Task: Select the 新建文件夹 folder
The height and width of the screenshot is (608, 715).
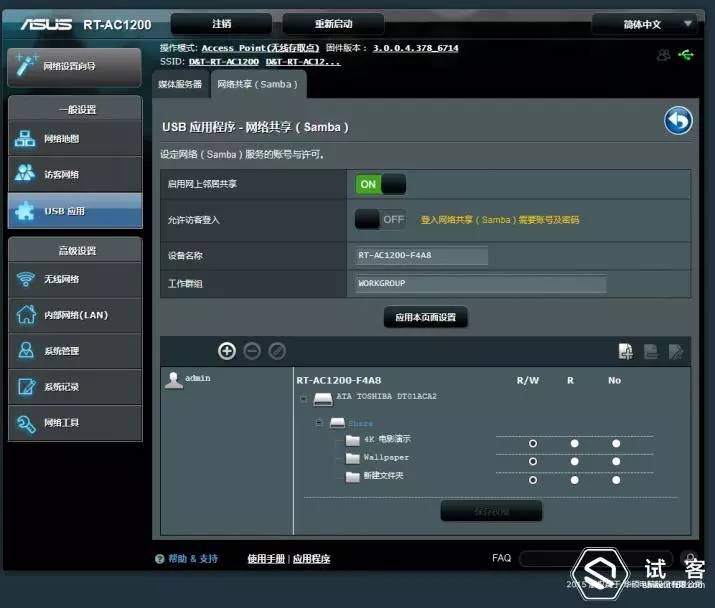Action: 383,476
